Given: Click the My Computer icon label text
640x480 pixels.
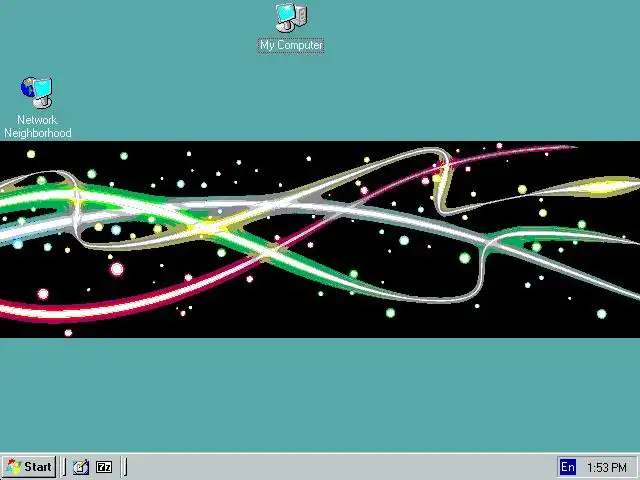Looking at the screenshot, I should click(291, 45).
